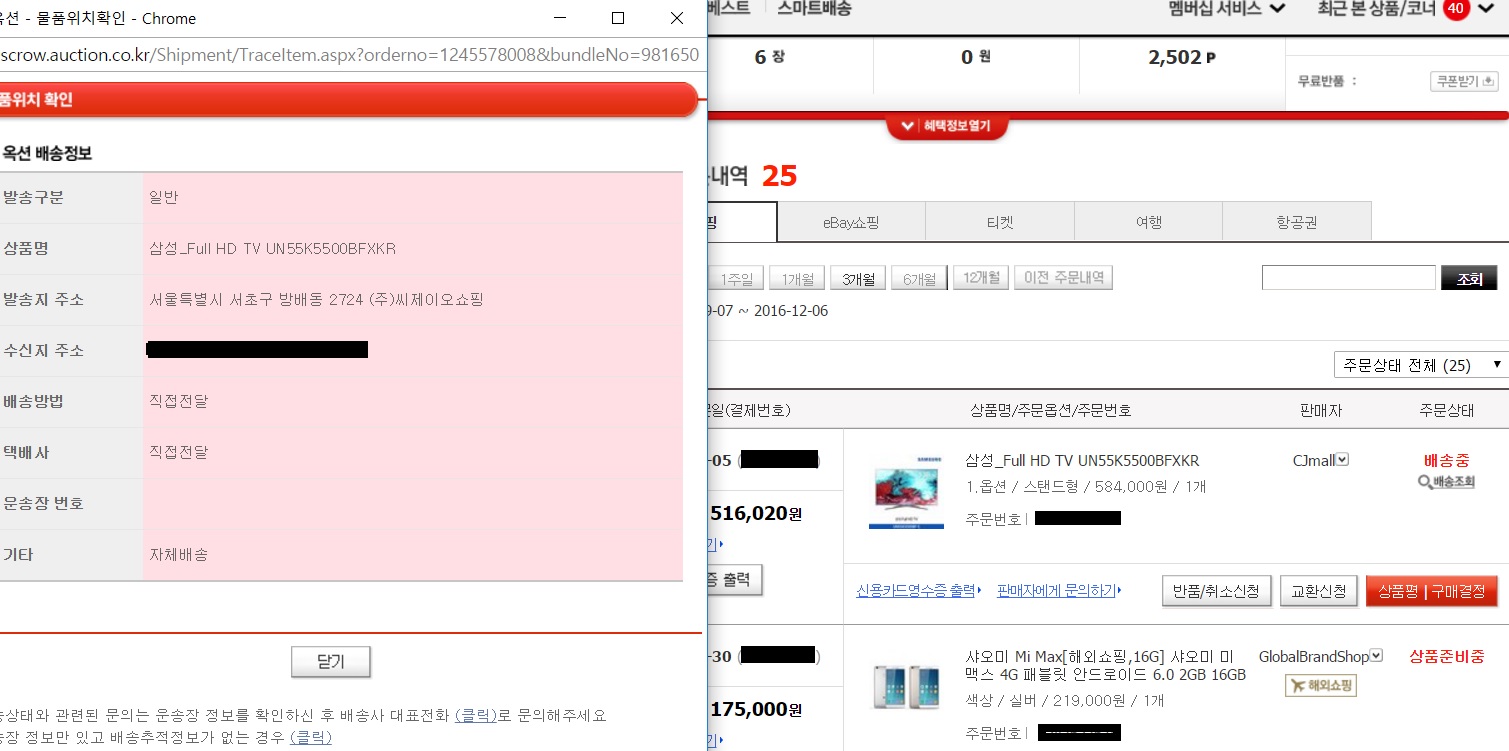Click the 판매자에게 문의하기 link
1509x751 pixels.
(x=1058, y=591)
